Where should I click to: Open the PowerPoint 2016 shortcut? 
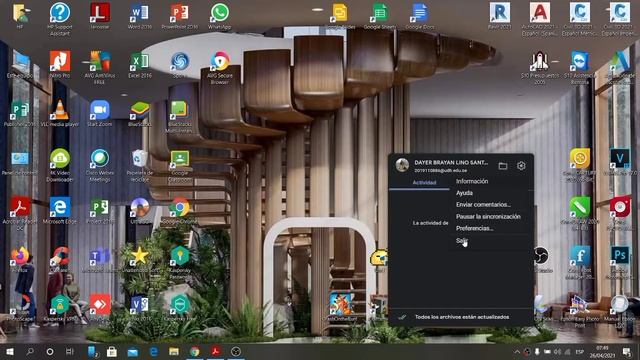180,16
